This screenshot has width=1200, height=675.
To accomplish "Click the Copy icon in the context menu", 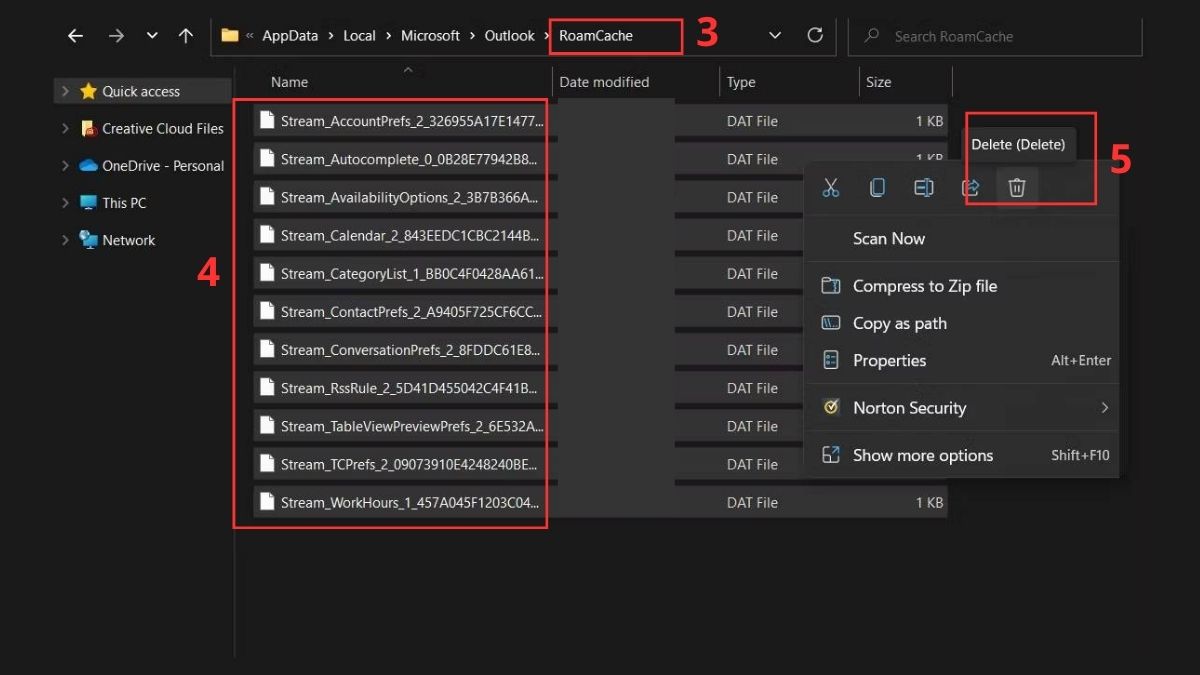I will [x=877, y=187].
